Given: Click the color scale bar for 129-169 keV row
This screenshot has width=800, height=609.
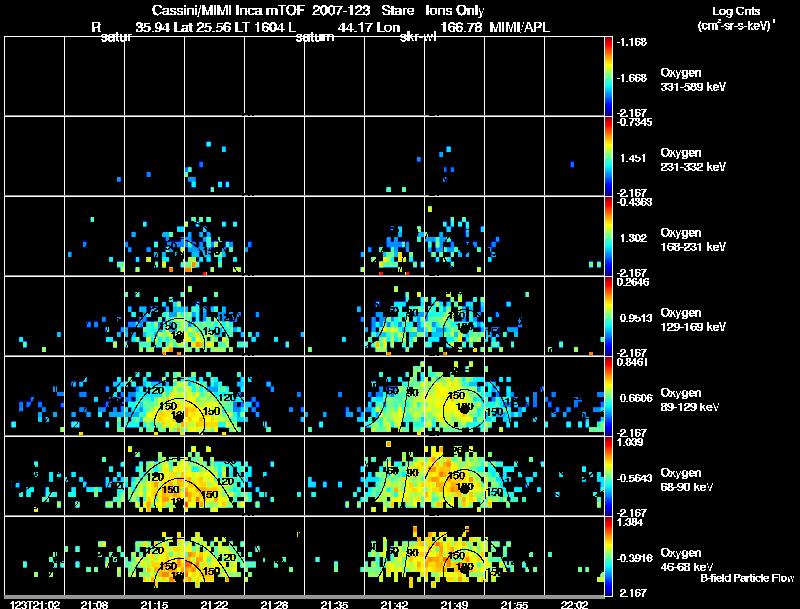Looking at the screenshot, I should [x=608, y=316].
